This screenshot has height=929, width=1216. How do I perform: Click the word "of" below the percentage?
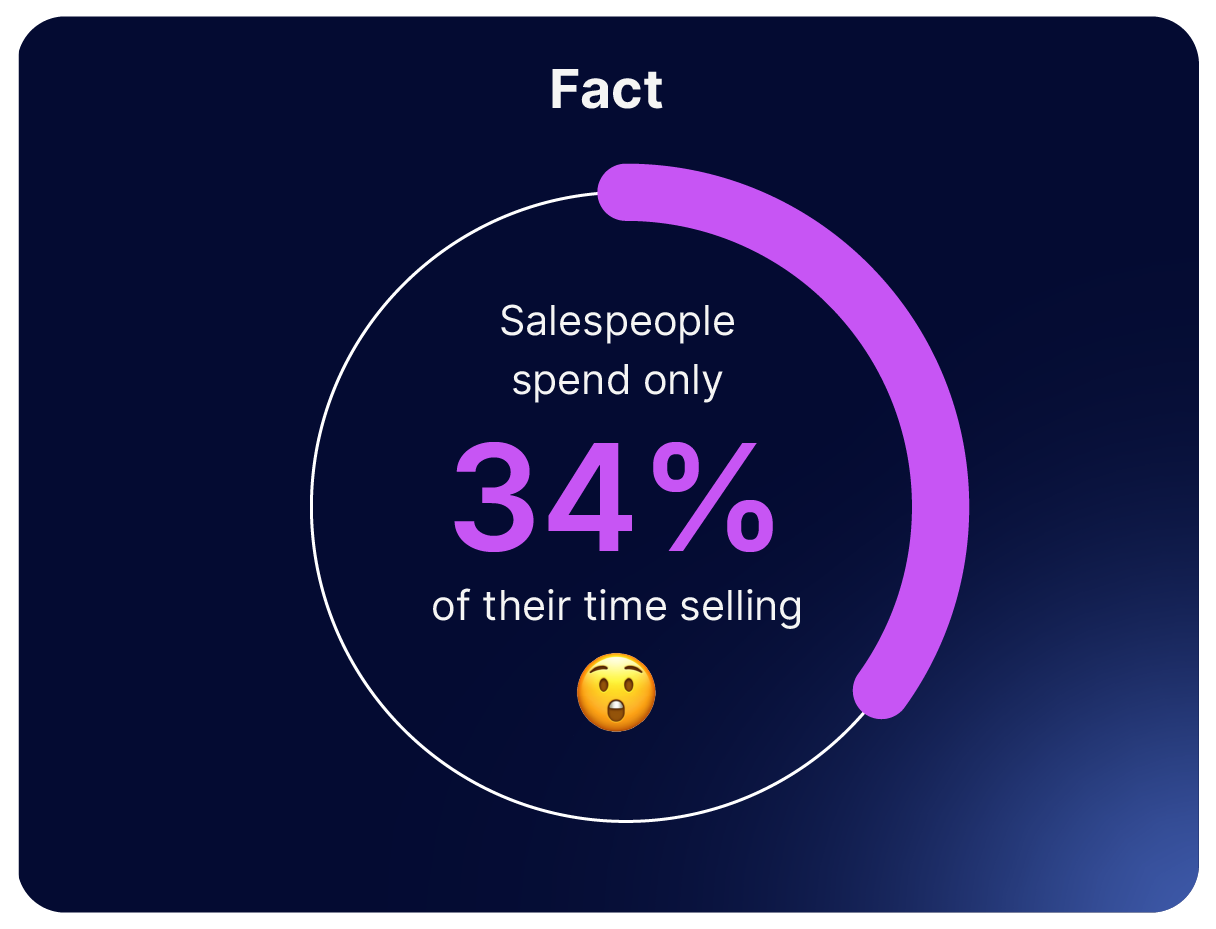click(x=452, y=606)
